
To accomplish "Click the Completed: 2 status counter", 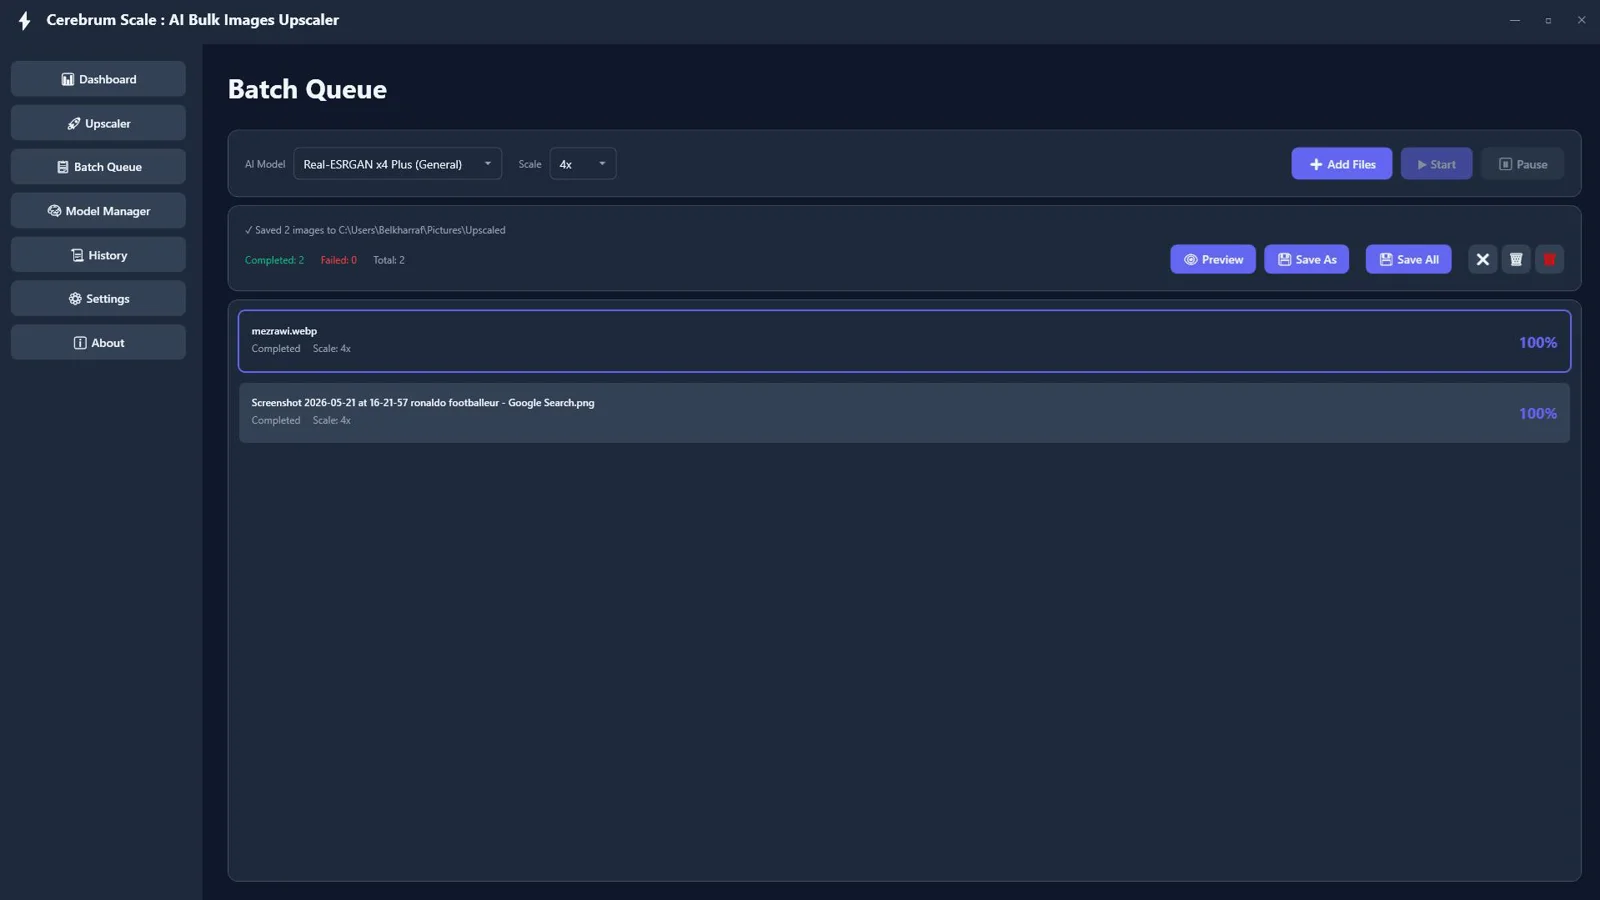I will 274,260.
